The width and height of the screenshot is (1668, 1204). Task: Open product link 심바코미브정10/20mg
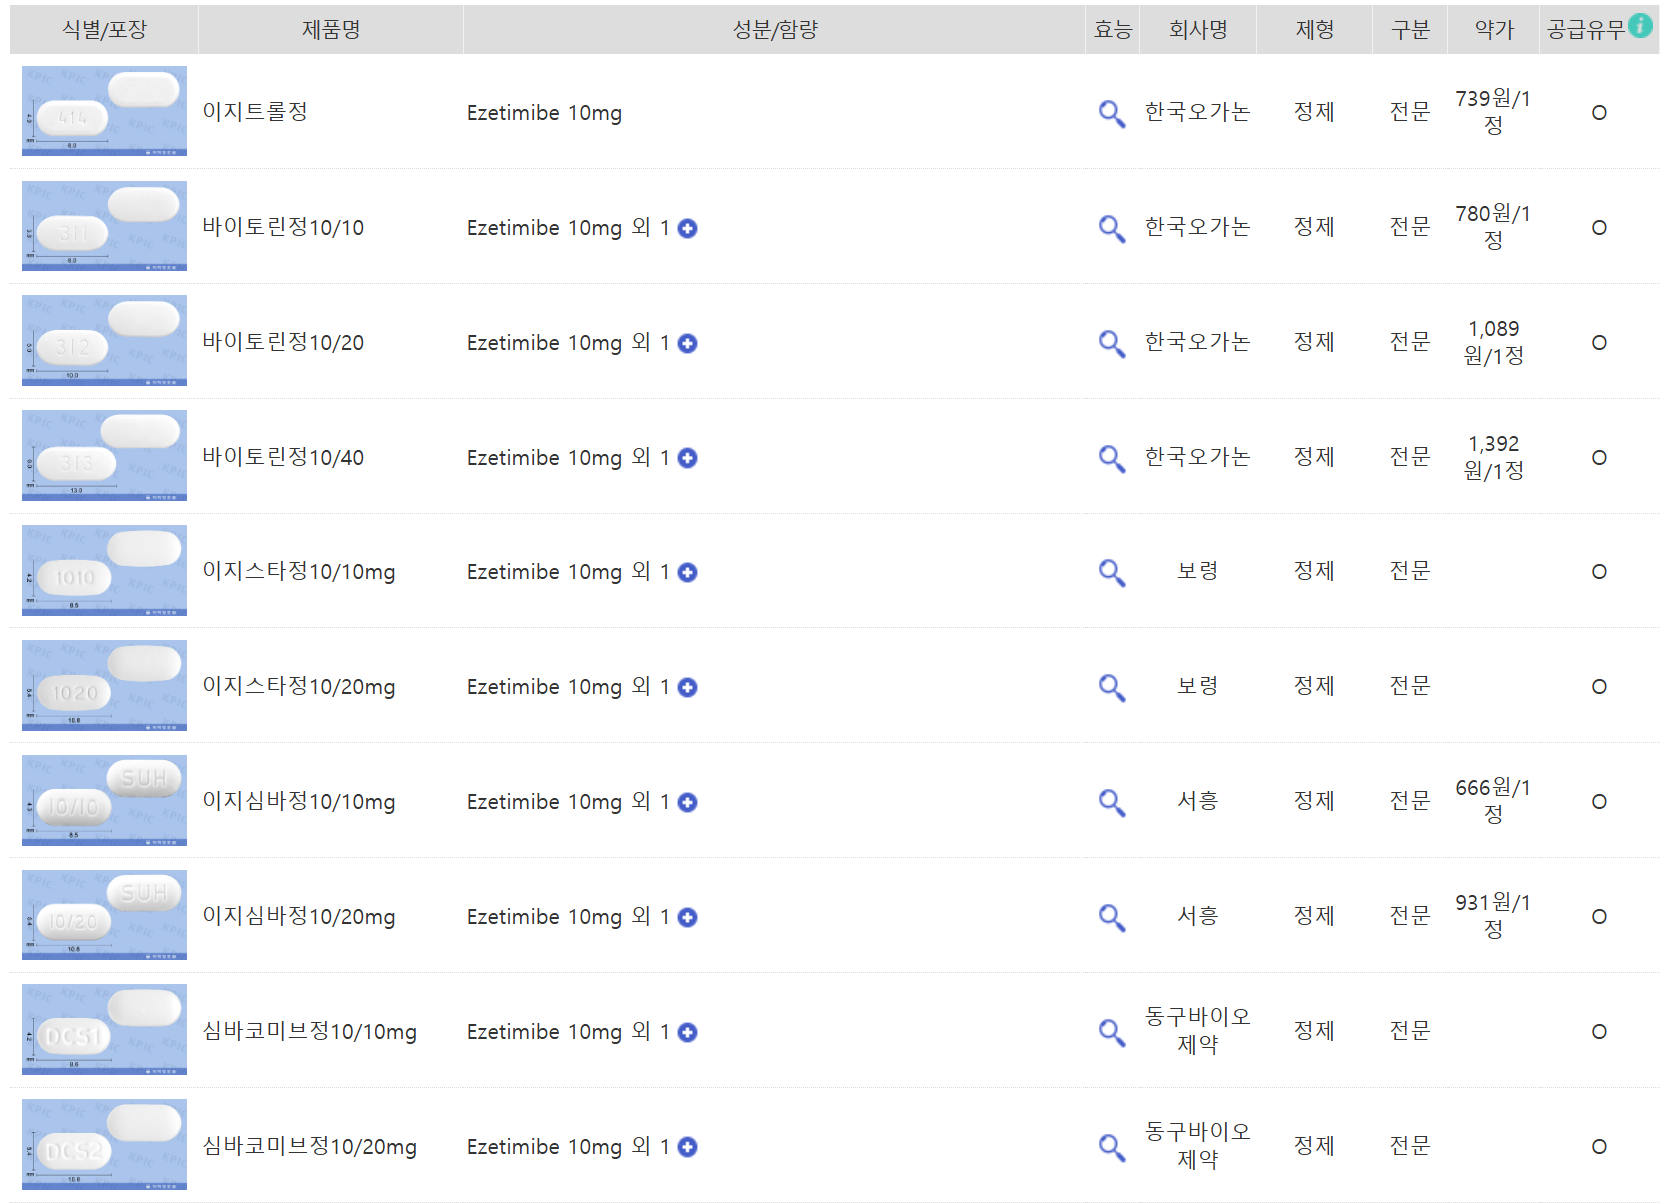click(310, 1147)
